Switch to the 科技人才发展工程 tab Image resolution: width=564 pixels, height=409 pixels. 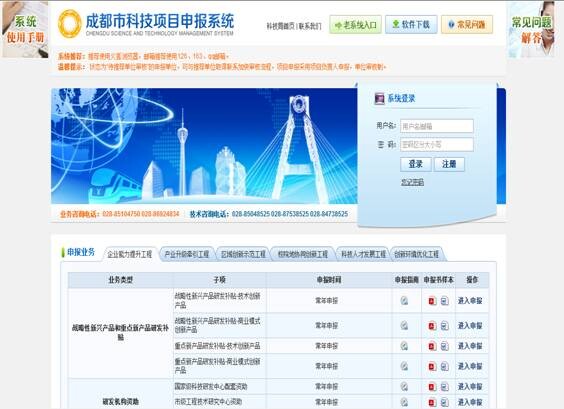363,254
